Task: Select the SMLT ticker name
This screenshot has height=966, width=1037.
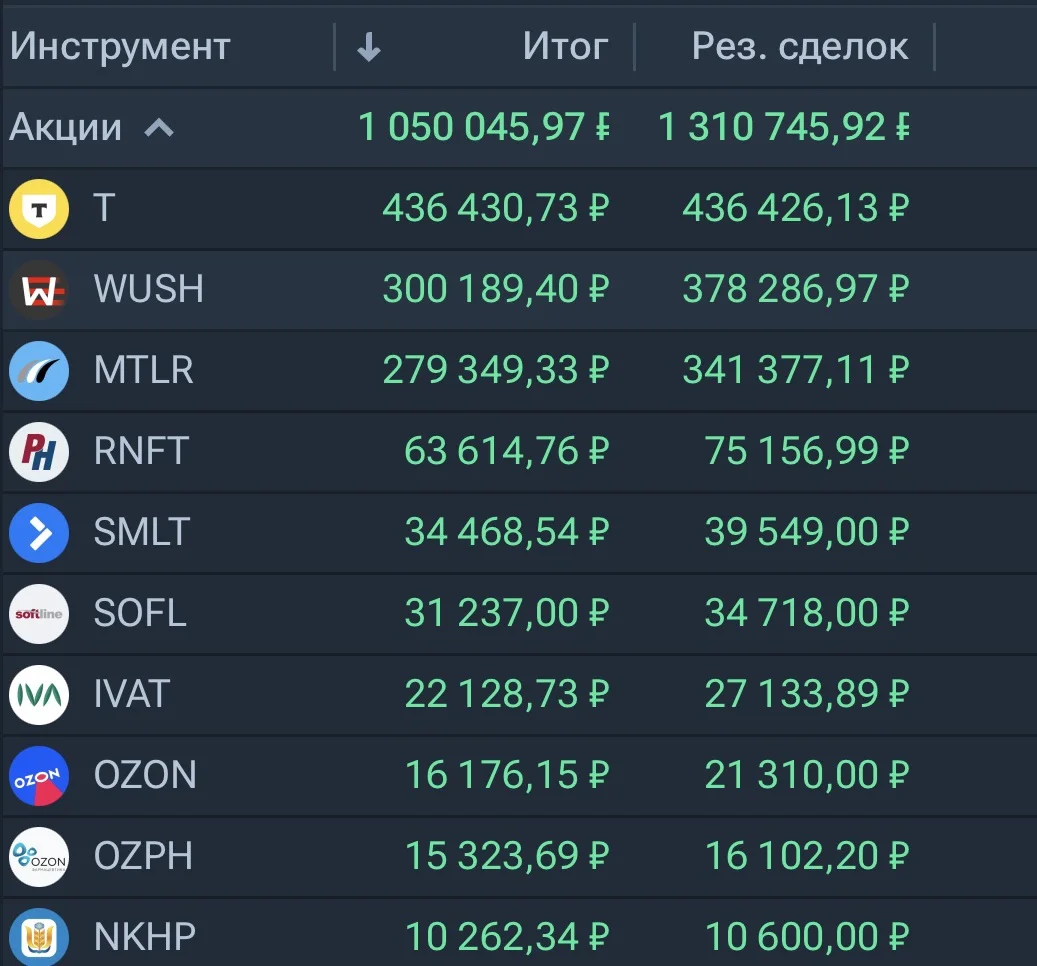Action: click(142, 532)
